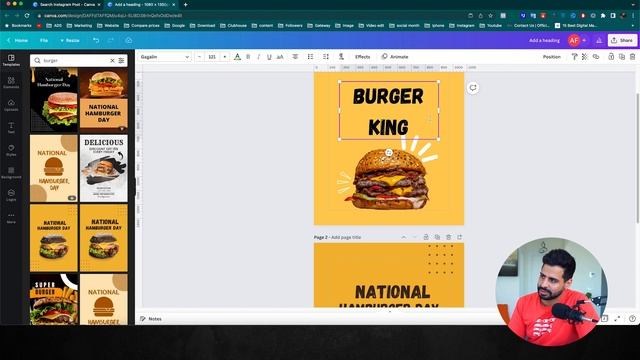Select the BURGER KING heading text
The height and width of the screenshot is (360, 640).
pos(389,111)
